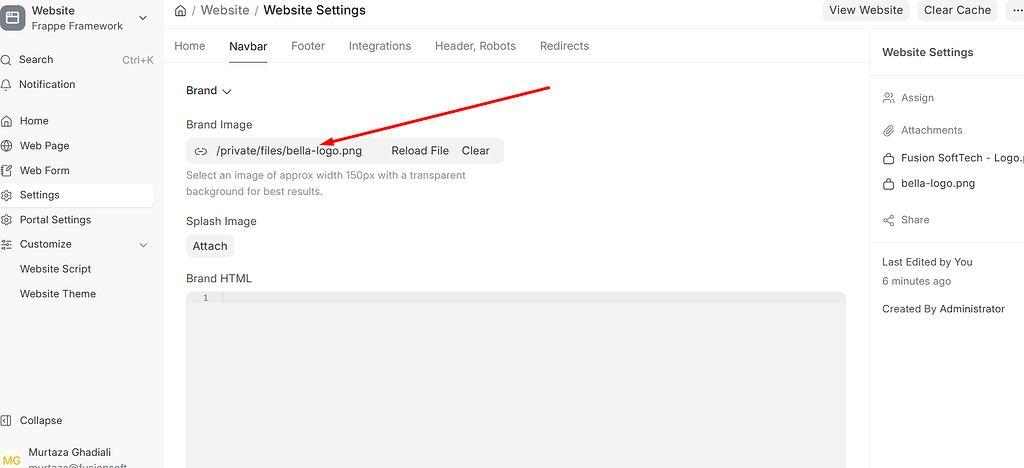Open the /private/files/bella-logo.png file link
The width and height of the screenshot is (1024, 468).
click(x=289, y=151)
